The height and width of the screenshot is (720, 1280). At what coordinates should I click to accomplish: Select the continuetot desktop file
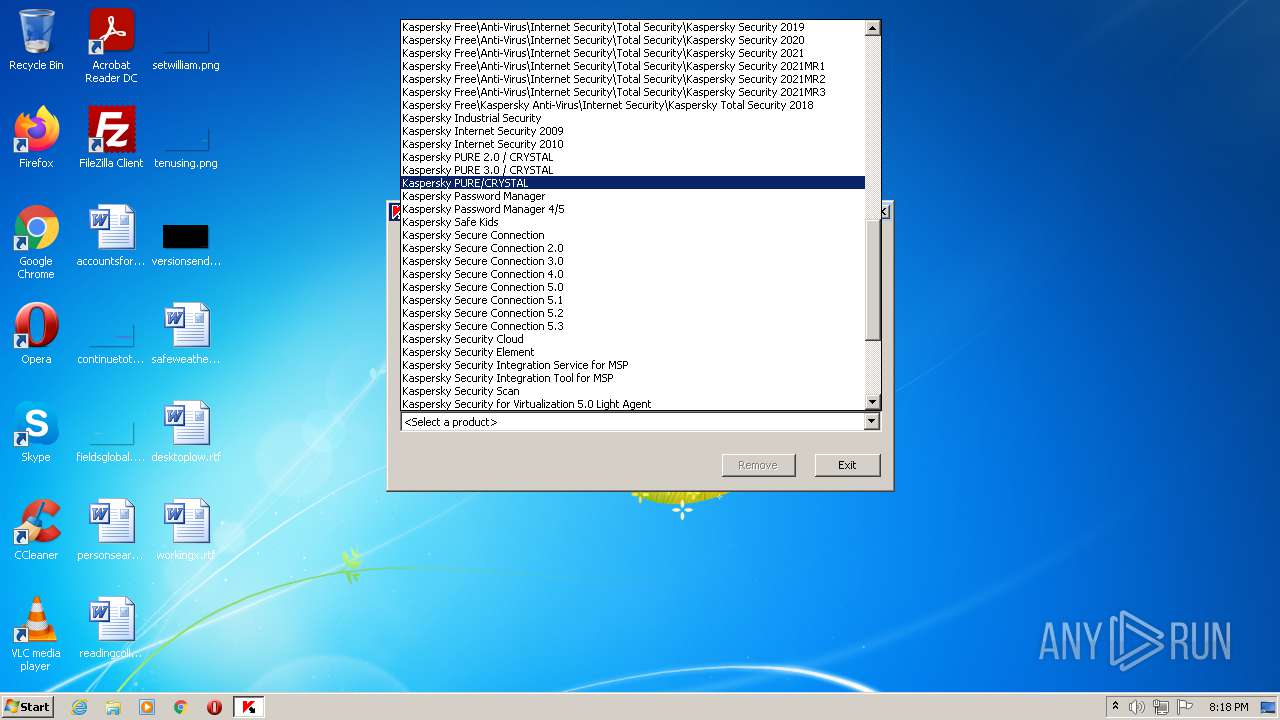point(111,340)
